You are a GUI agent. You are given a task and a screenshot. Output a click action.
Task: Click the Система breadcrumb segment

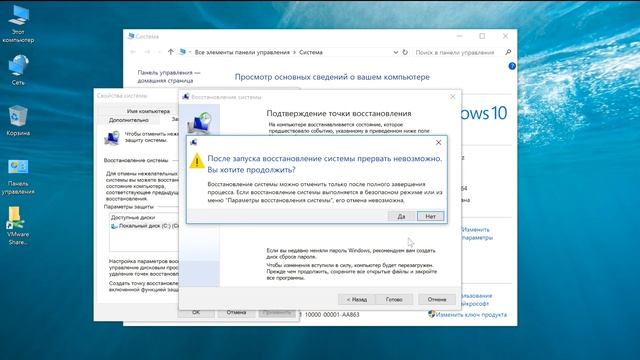click(311, 52)
